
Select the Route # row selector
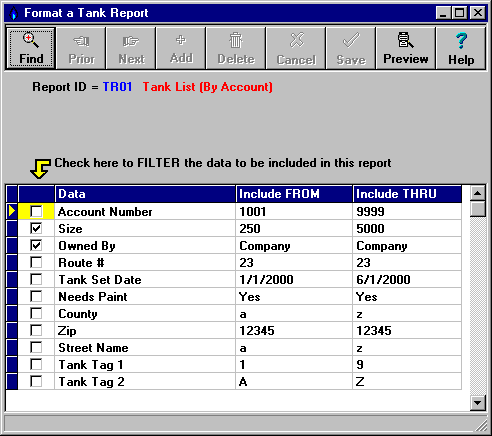(x=12, y=262)
